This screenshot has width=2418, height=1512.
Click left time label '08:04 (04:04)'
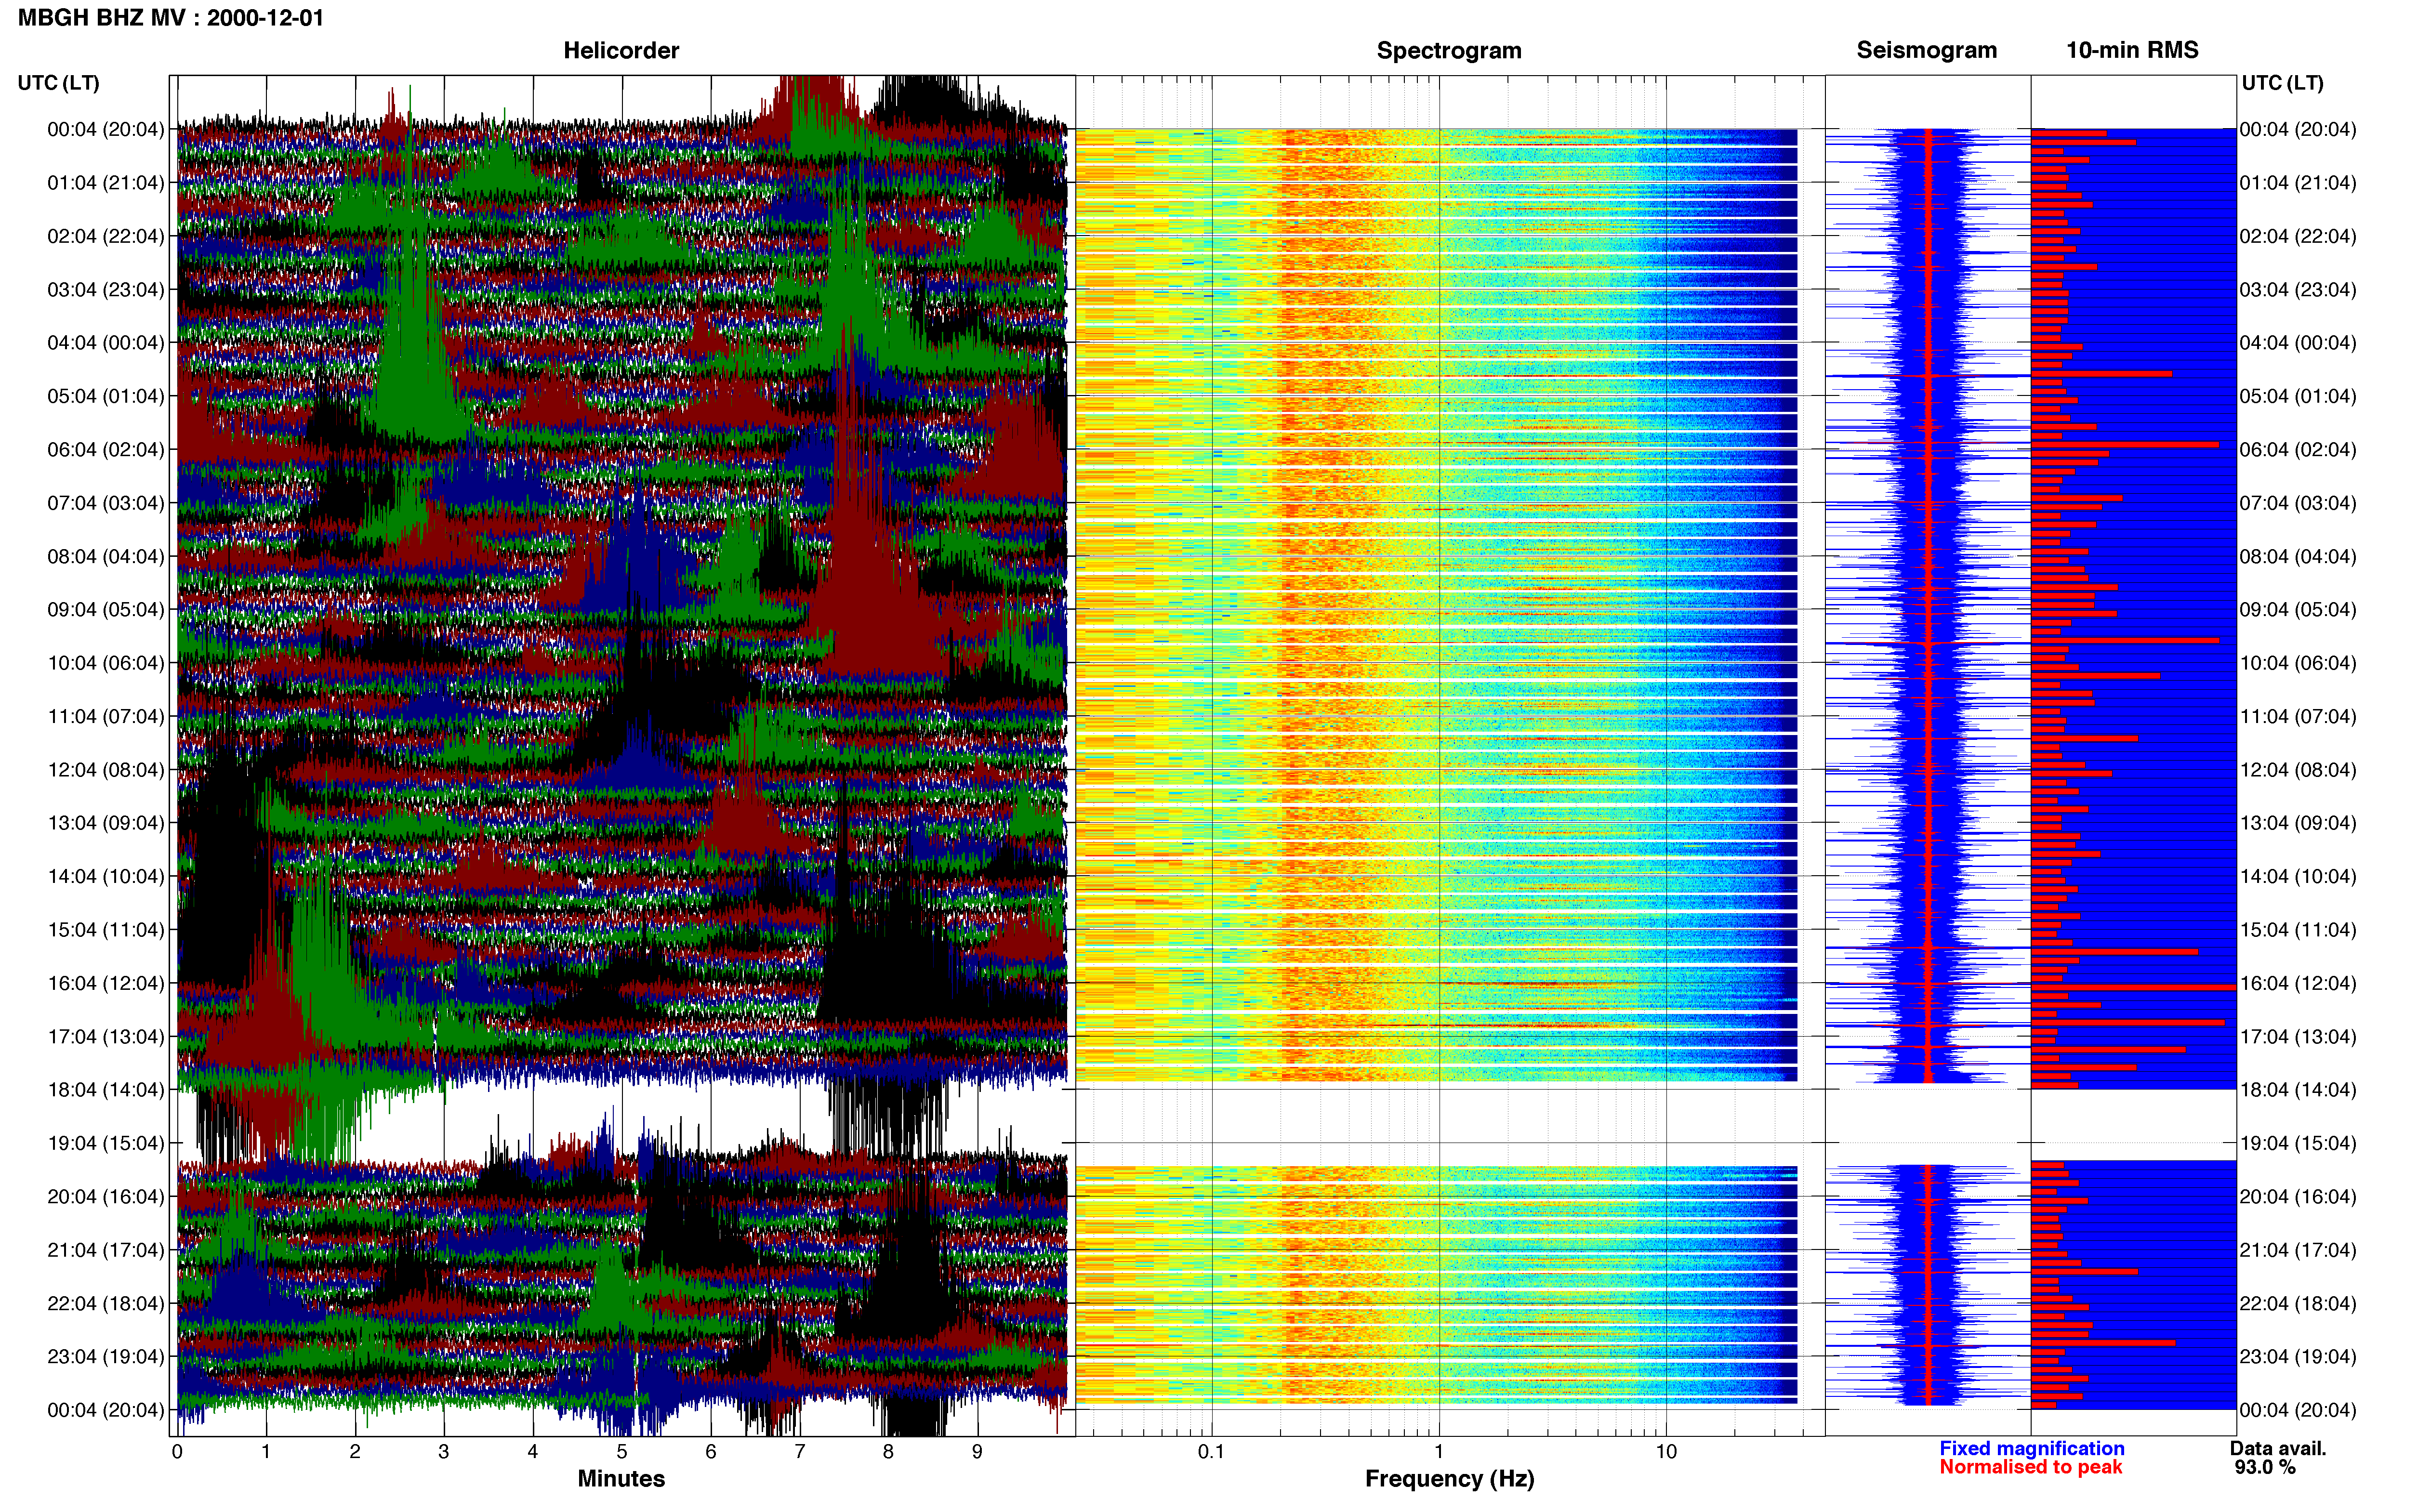coord(105,556)
